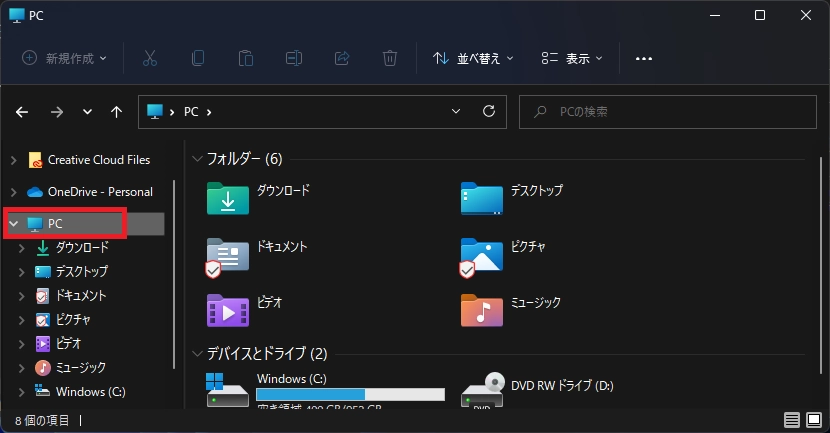Go up one level with up arrow
Viewport: 830px width, 433px height.
(116, 112)
